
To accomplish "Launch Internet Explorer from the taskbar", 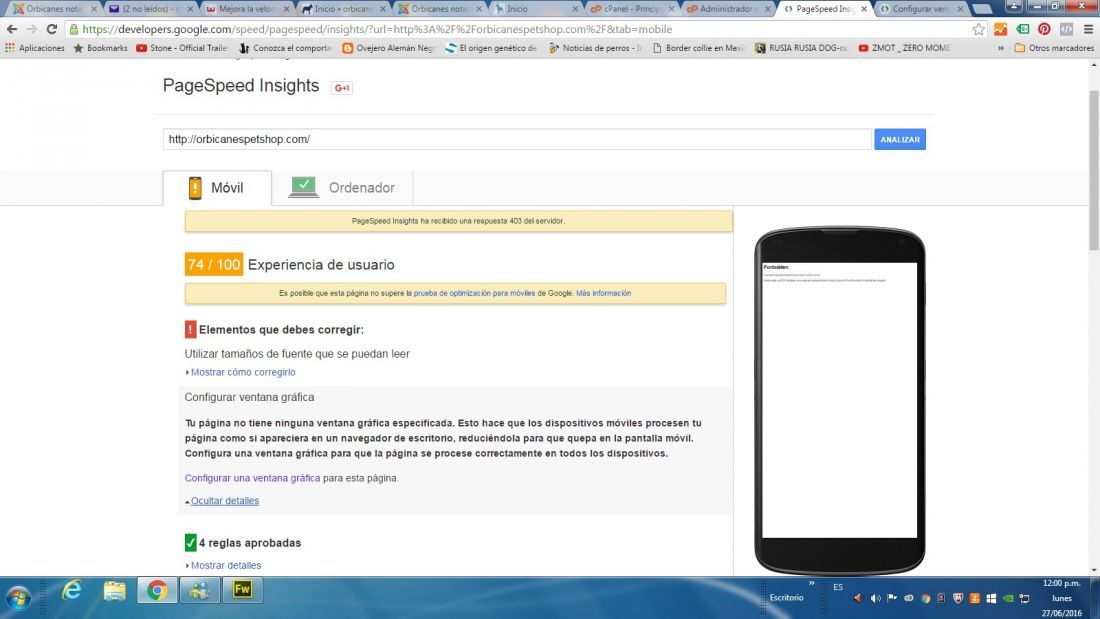I will coord(72,591).
